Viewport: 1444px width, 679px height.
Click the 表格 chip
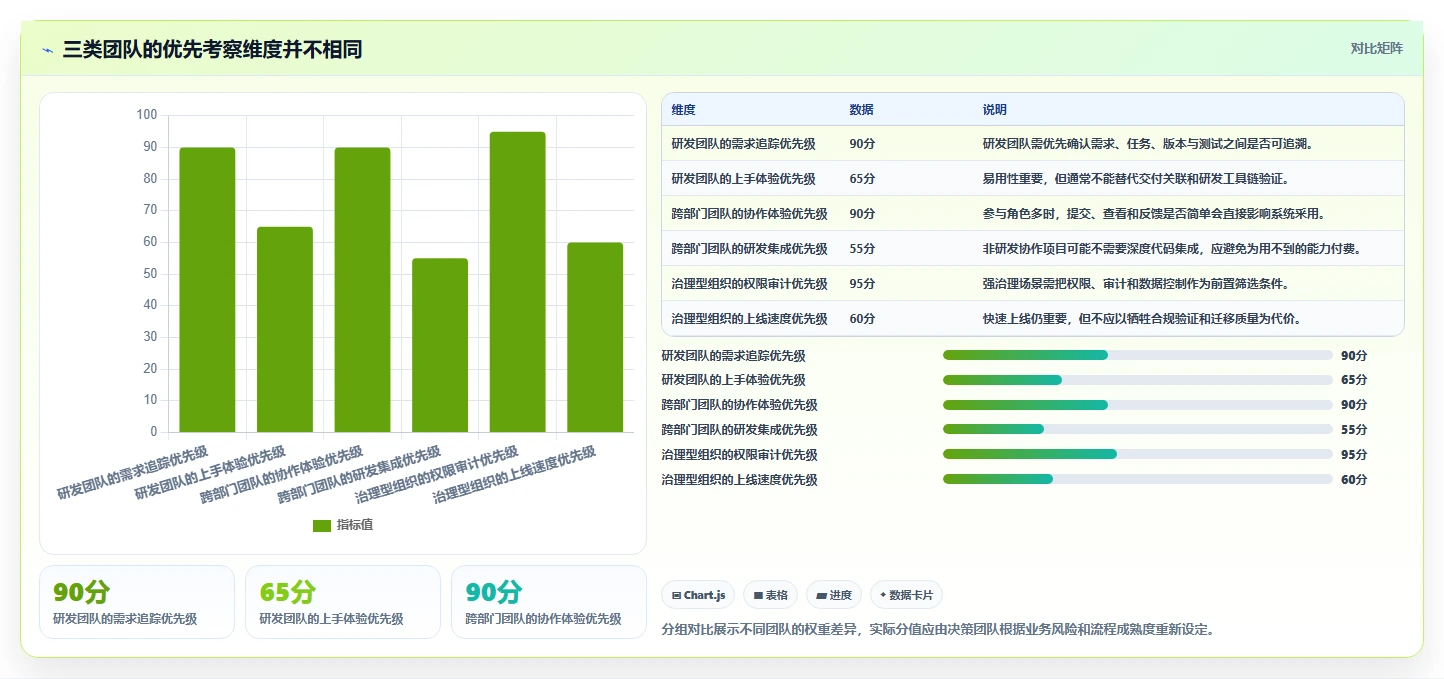pyautogui.click(x=770, y=595)
